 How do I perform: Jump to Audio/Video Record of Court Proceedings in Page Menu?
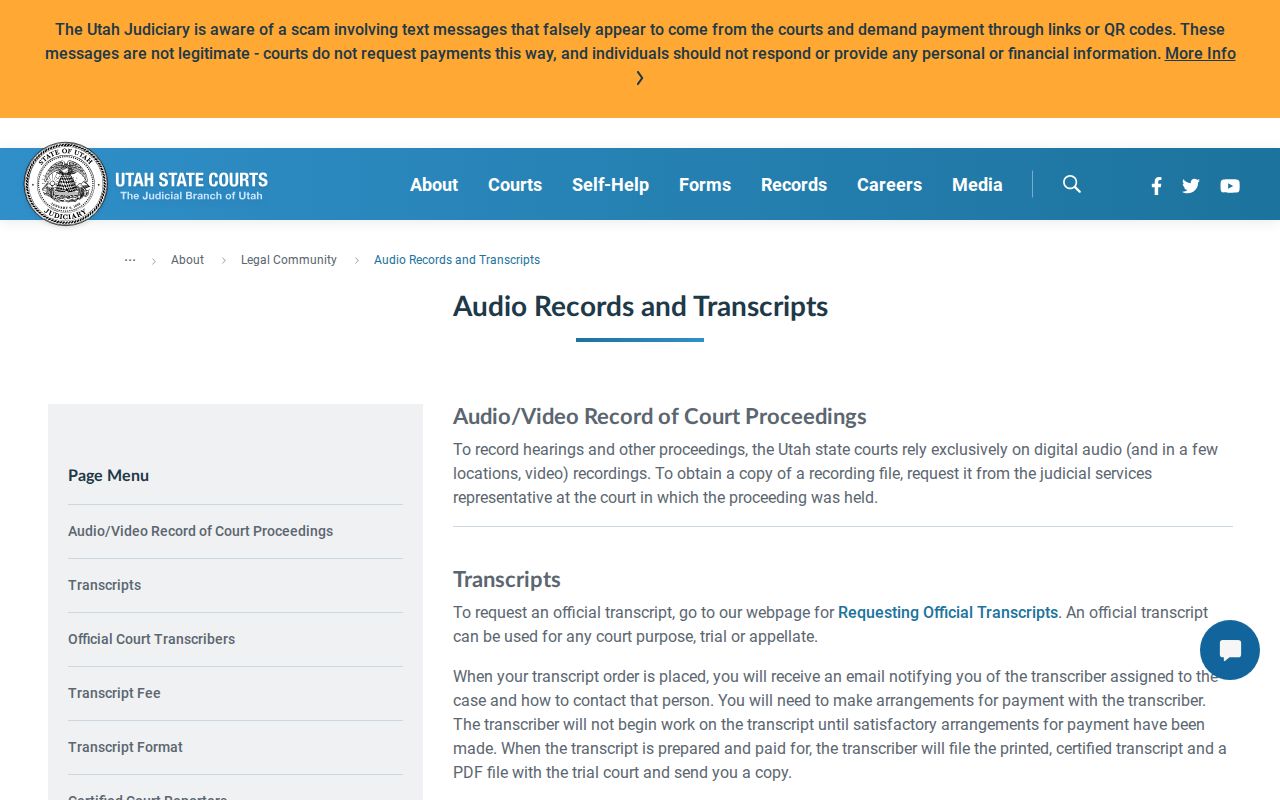coord(200,531)
